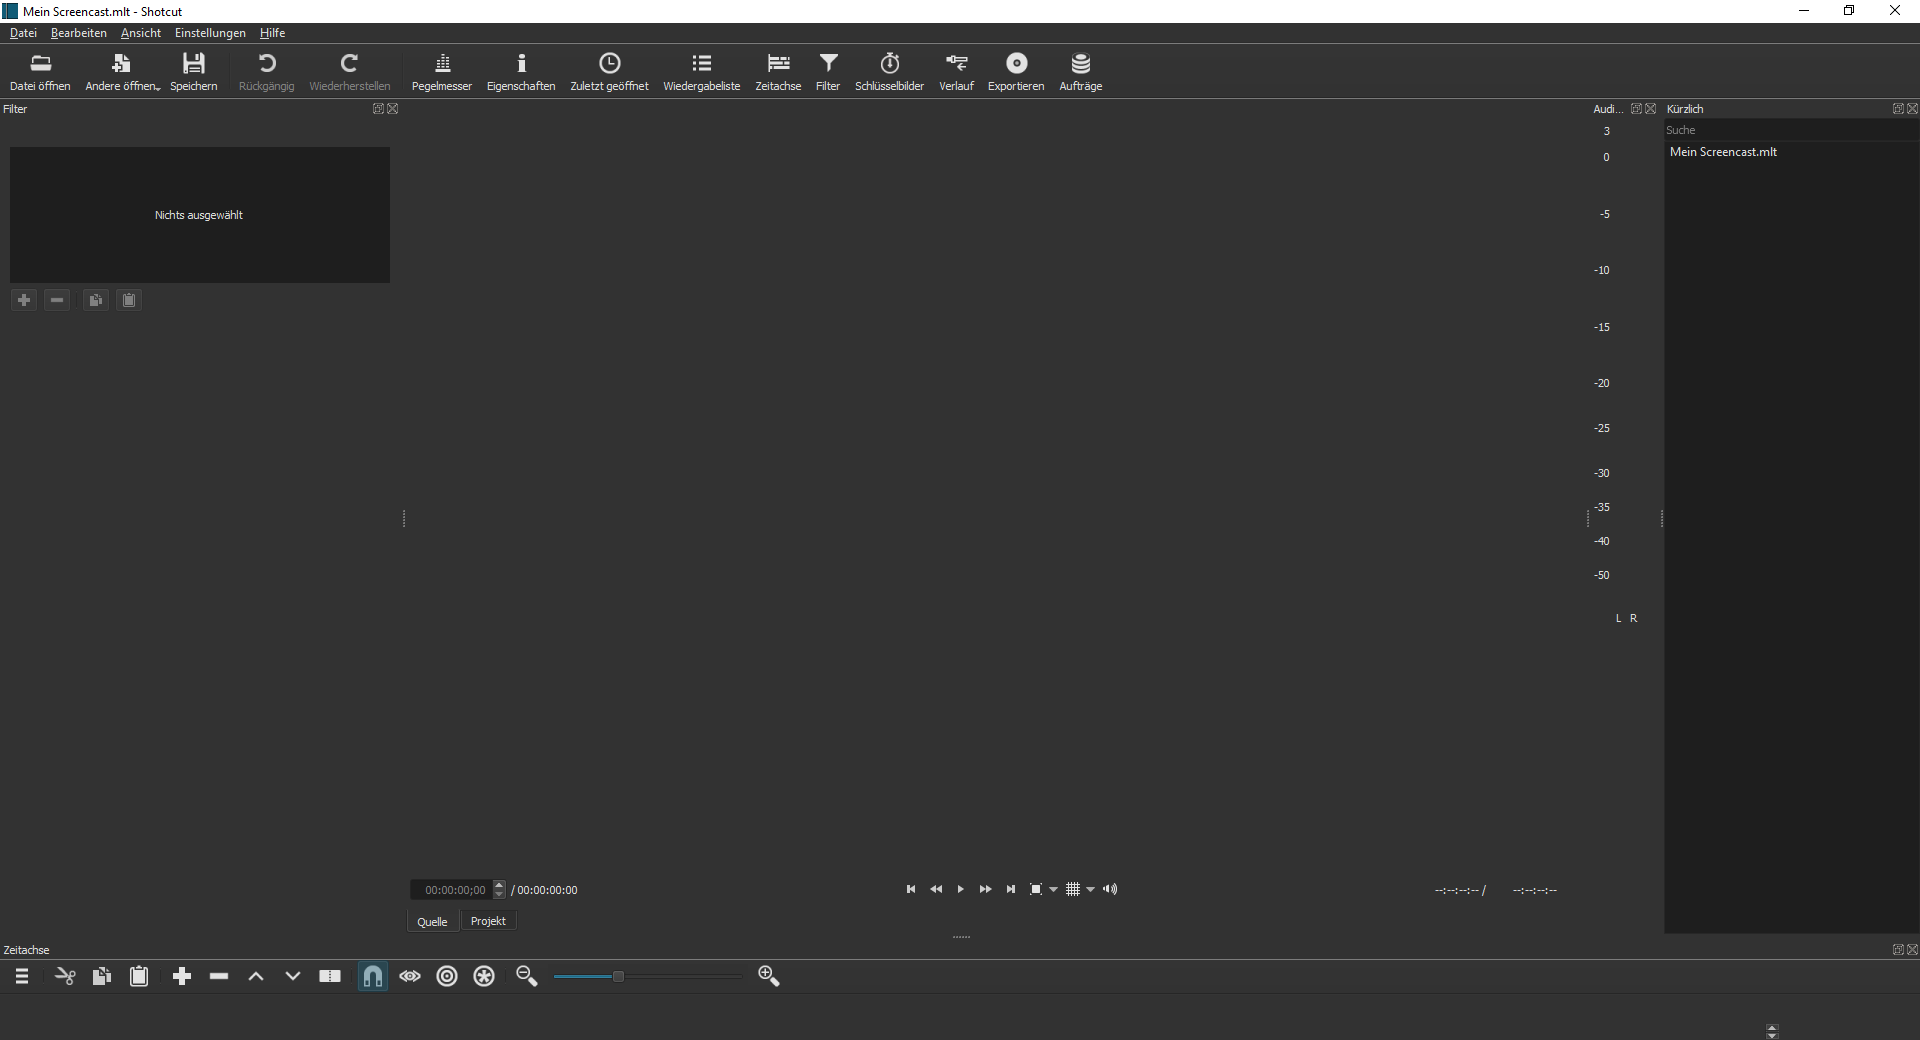1920x1040 pixels.
Task: Click the timeline copy icon
Action: (x=102, y=977)
